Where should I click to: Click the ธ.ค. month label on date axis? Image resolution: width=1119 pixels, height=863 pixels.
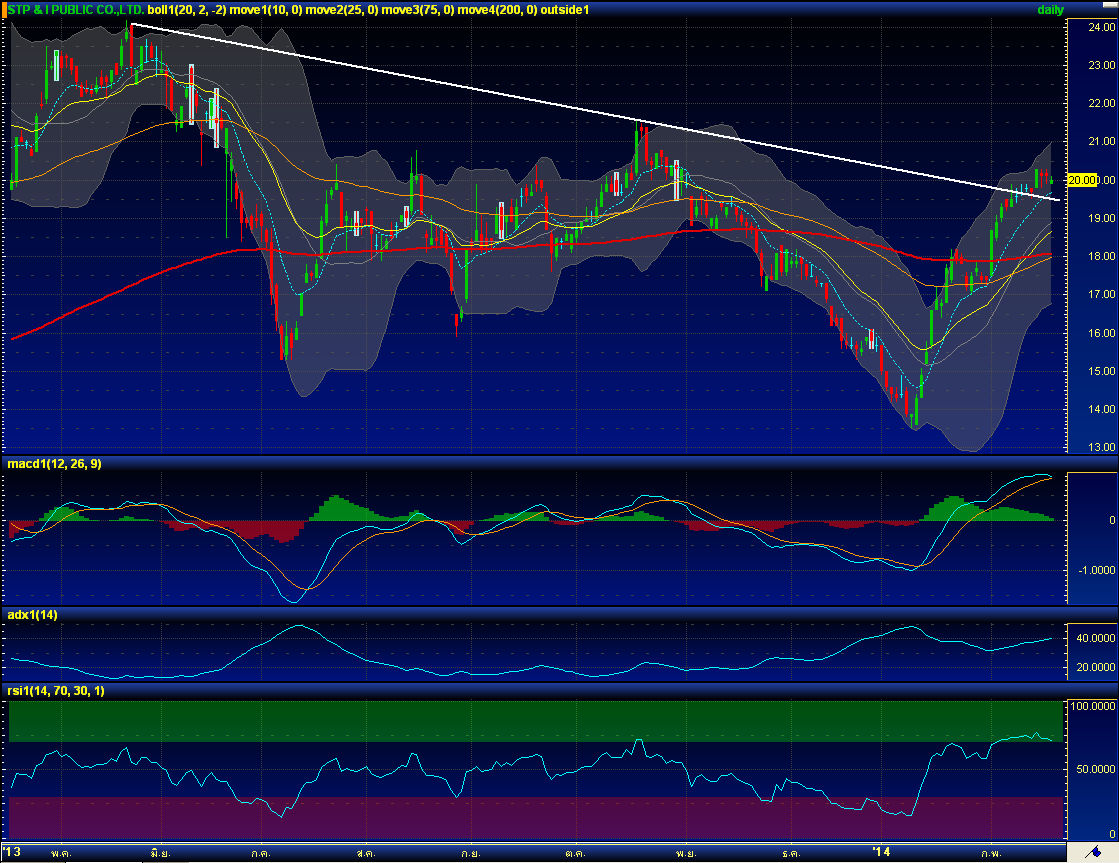pyautogui.click(x=791, y=853)
